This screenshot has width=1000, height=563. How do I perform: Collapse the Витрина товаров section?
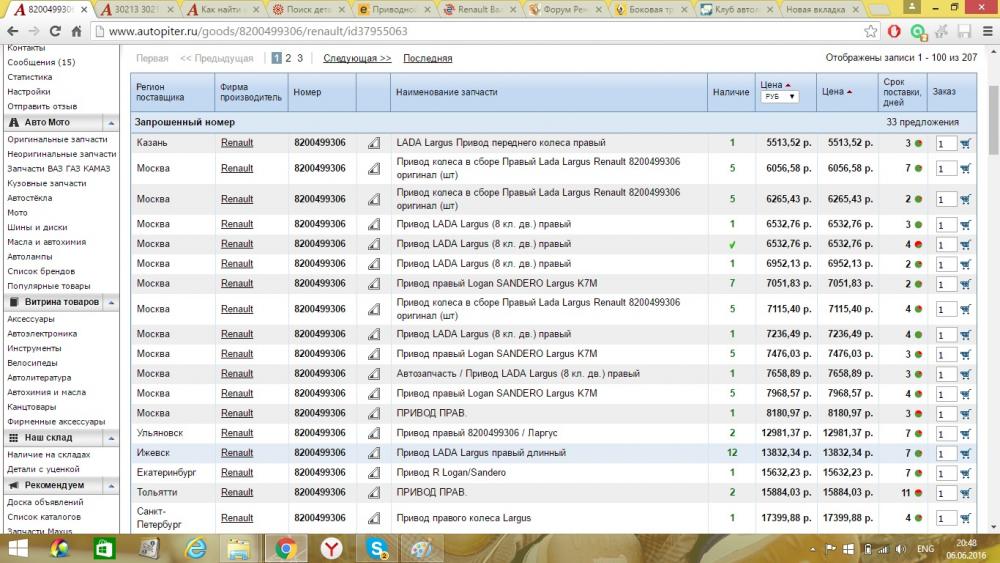tap(111, 302)
